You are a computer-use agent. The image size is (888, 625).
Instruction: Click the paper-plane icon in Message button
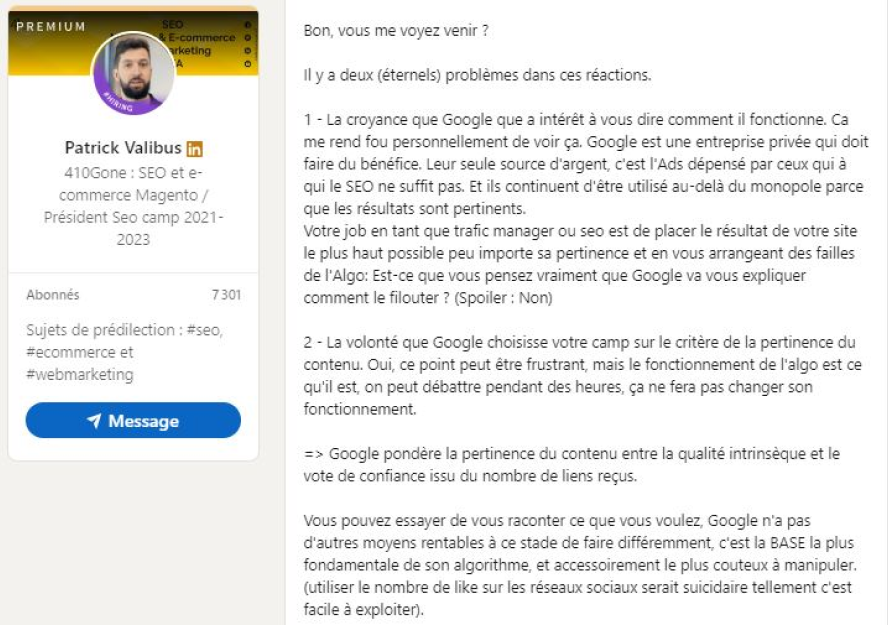pos(94,420)
